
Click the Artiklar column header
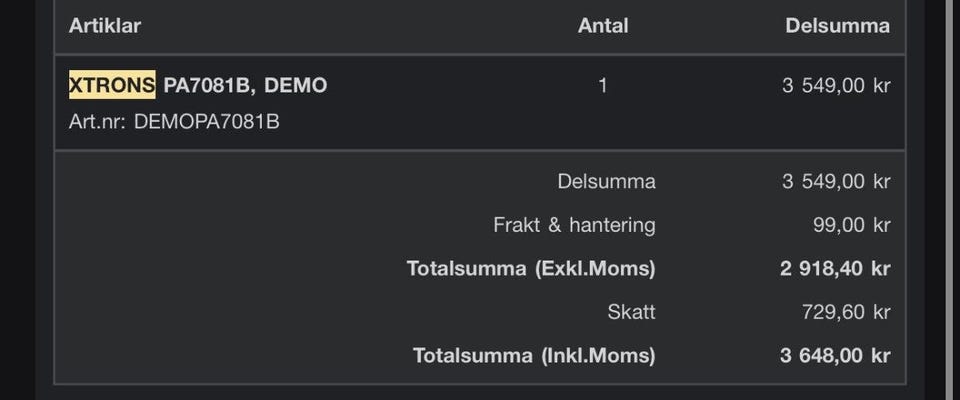point(105,26)
